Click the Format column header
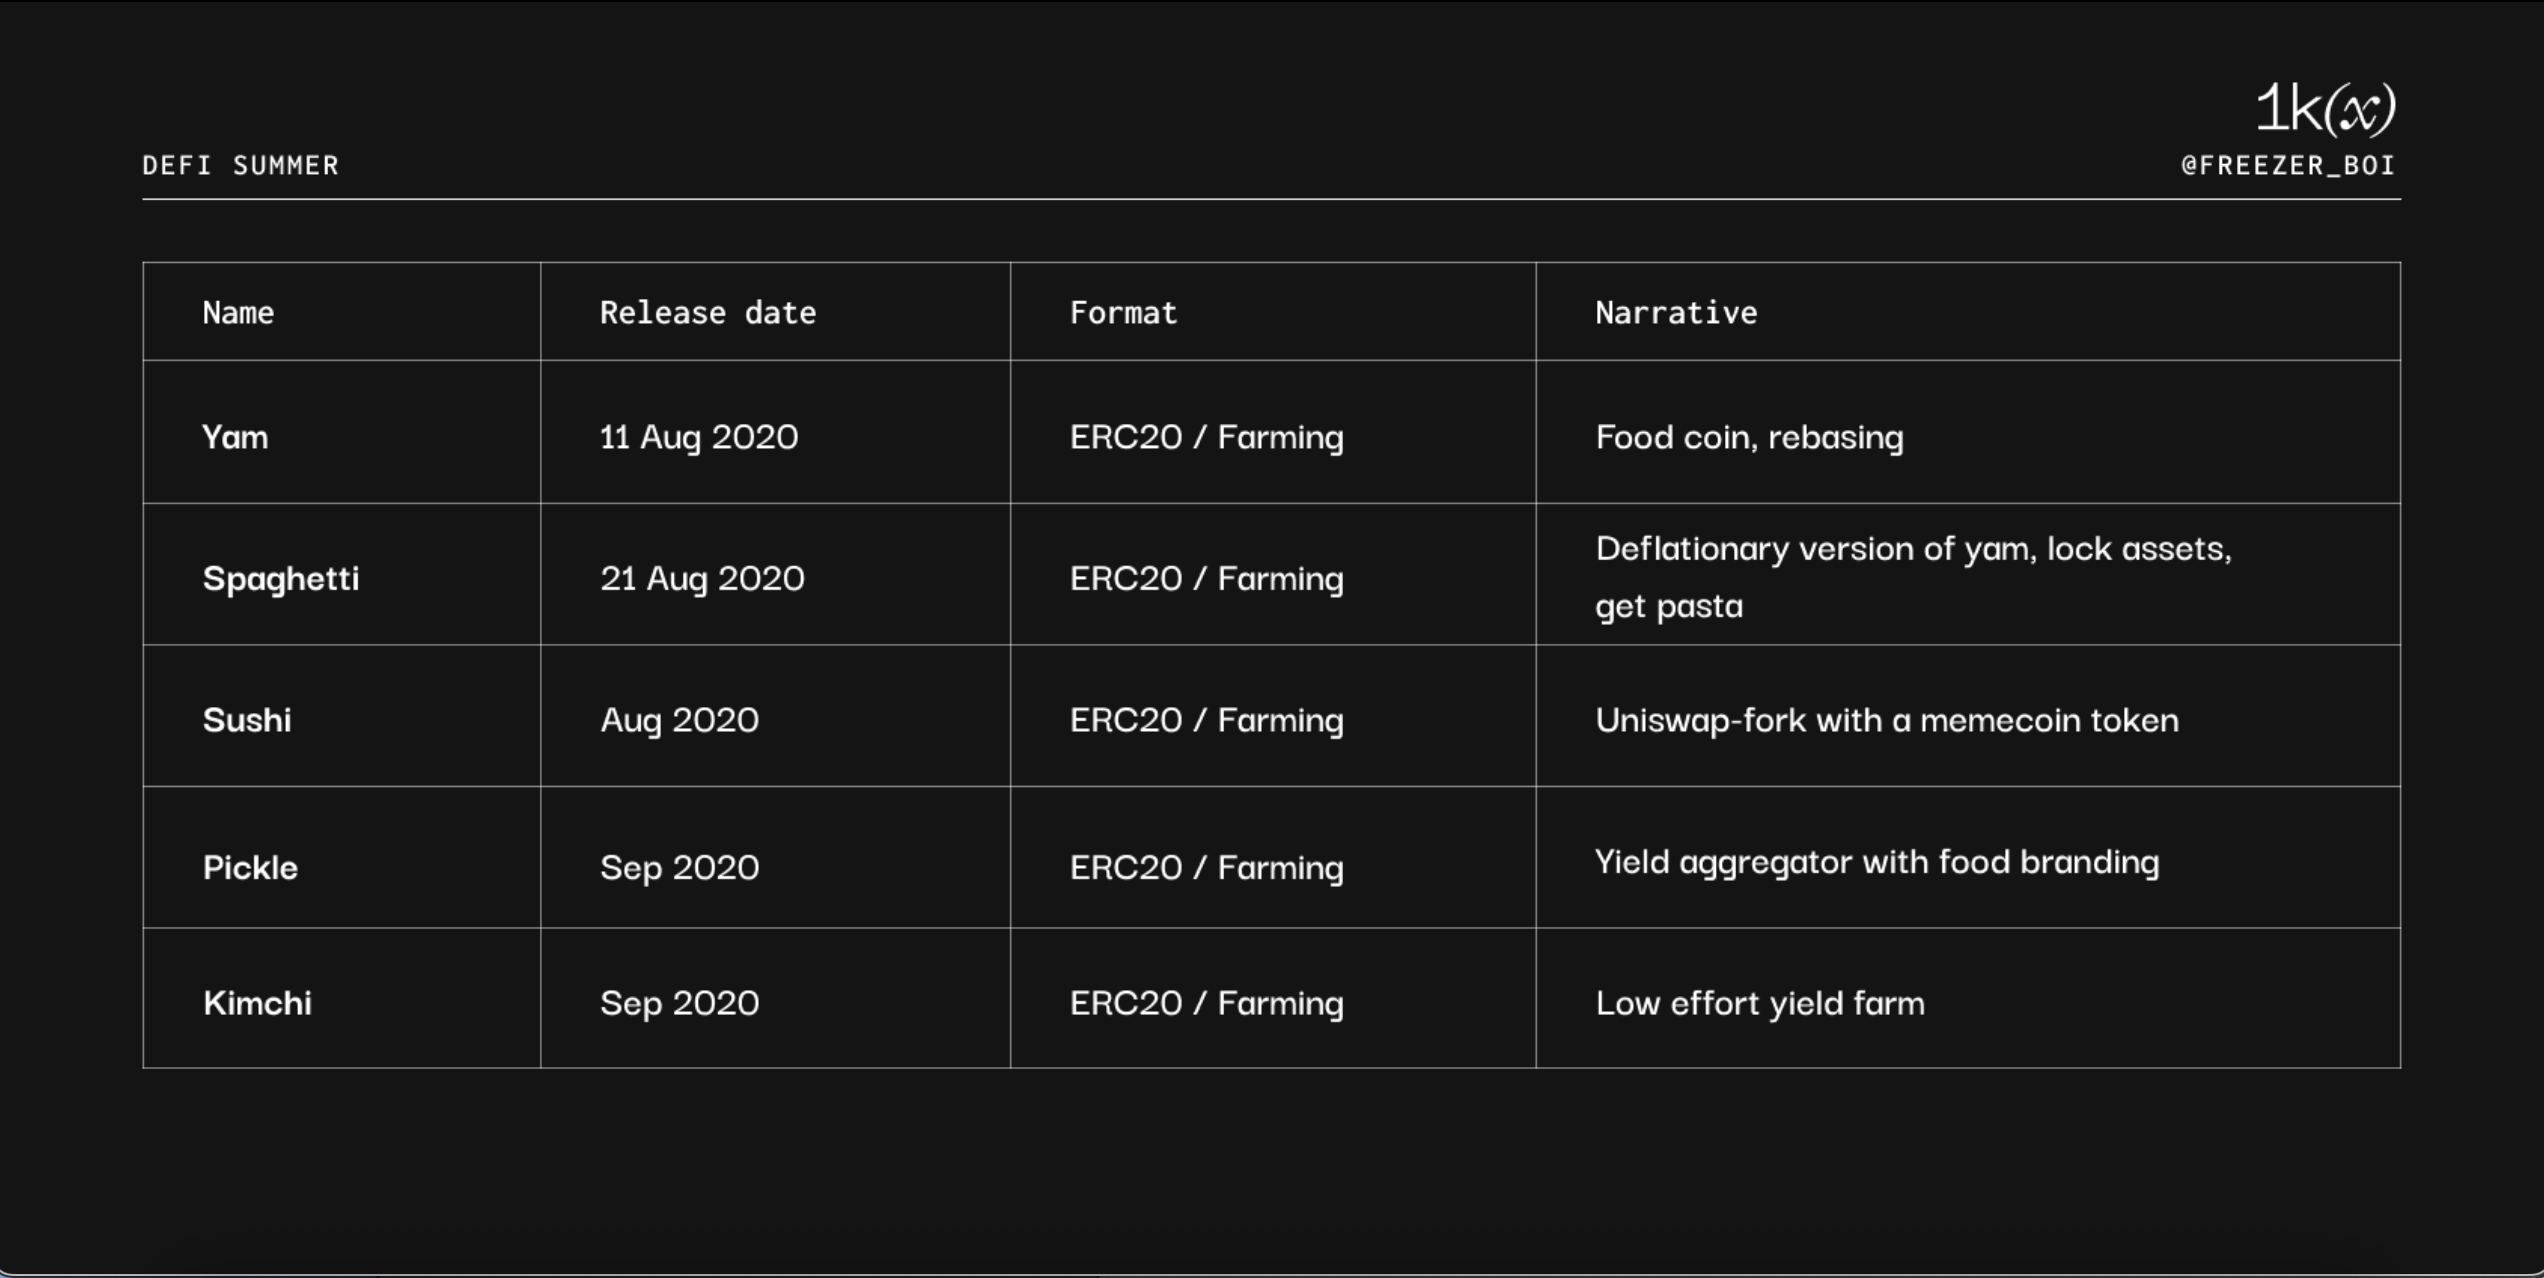 click(1123, 313)
